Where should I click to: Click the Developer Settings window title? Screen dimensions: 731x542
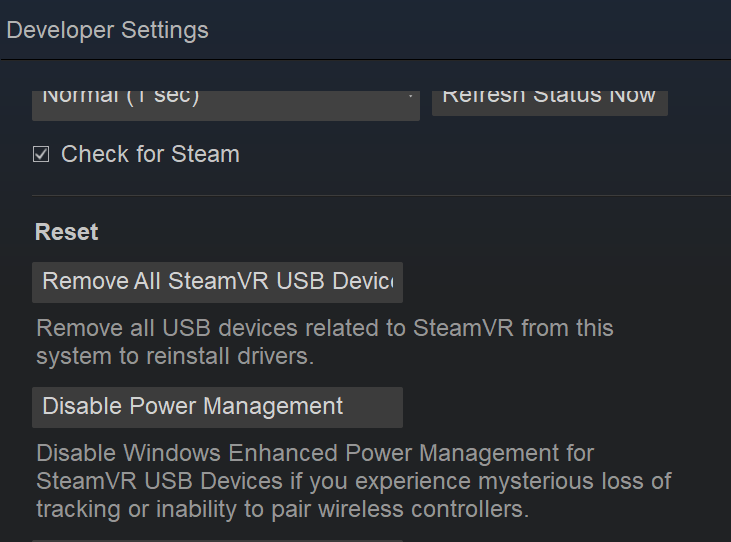pos(108,30)
